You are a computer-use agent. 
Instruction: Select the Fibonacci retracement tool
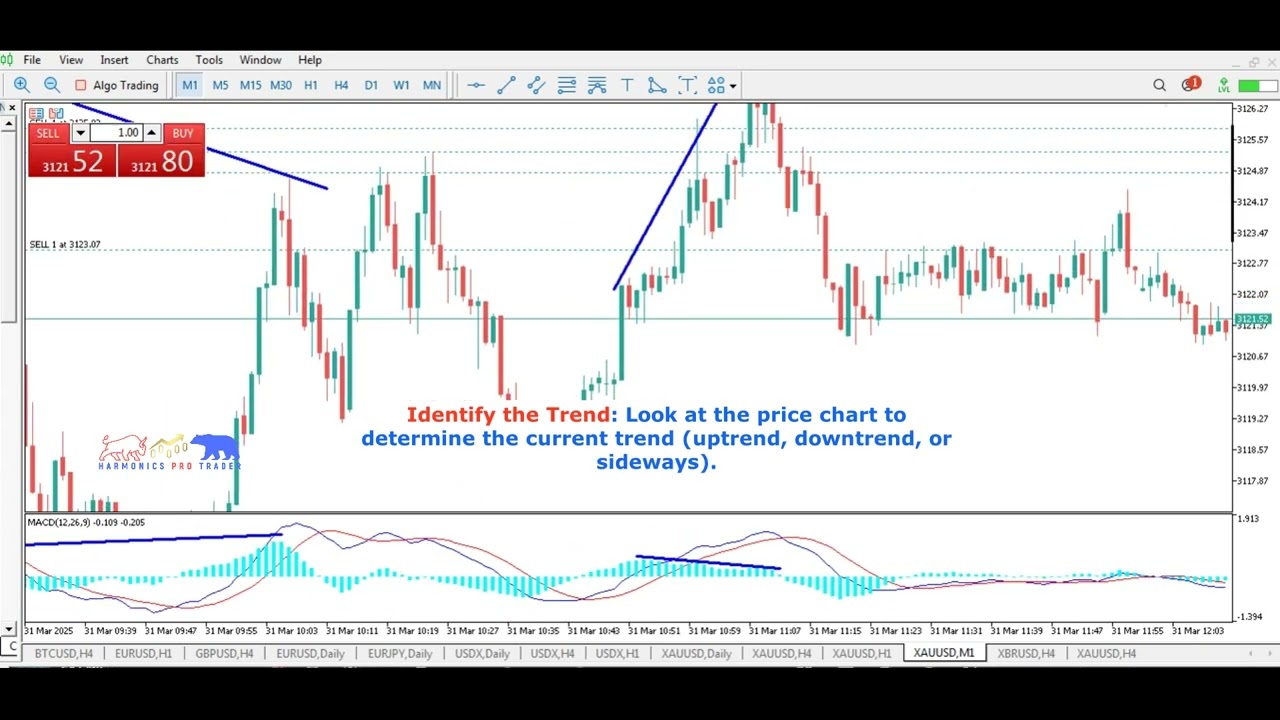click(566, 86)
